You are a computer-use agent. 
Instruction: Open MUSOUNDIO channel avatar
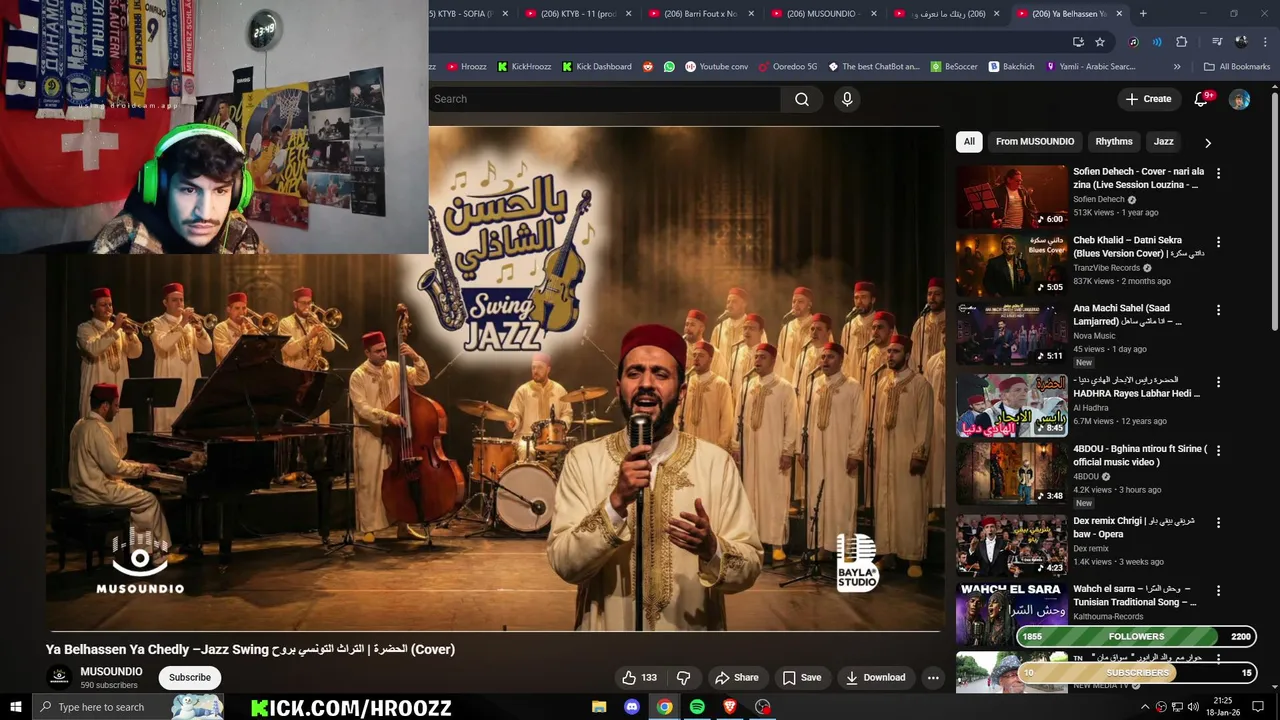pyautogui.click(x=60, y=677)
